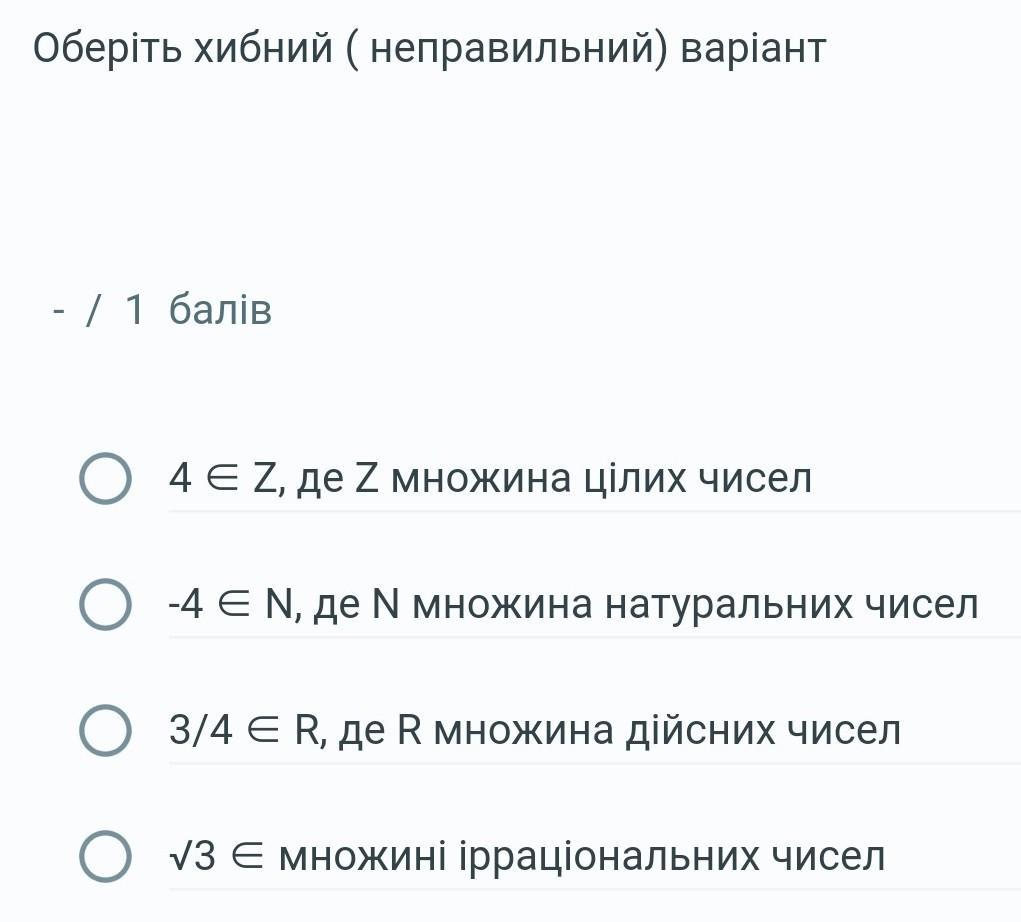Click the answer text about множина дійсних чисел
The image size is (1021, 922).
click(x=535, y=731)
